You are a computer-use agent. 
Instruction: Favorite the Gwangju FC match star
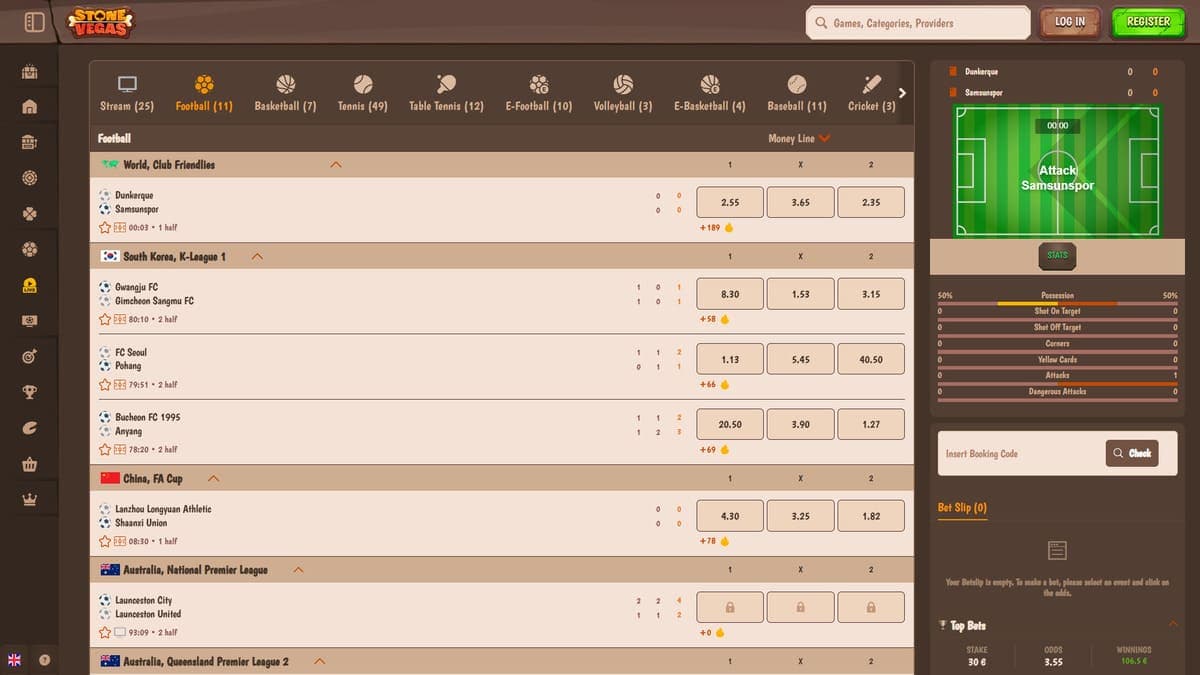point(105,319)
